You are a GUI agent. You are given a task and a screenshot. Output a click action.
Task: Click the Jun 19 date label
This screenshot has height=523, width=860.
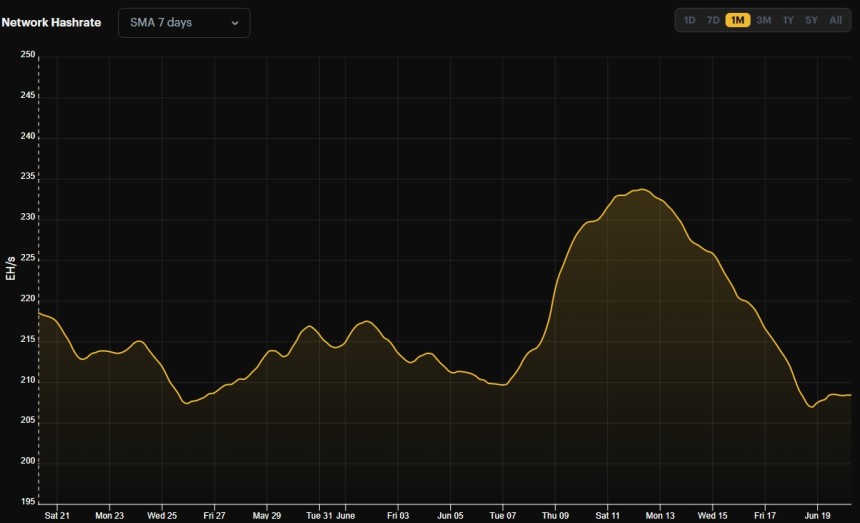pos(818,516)
